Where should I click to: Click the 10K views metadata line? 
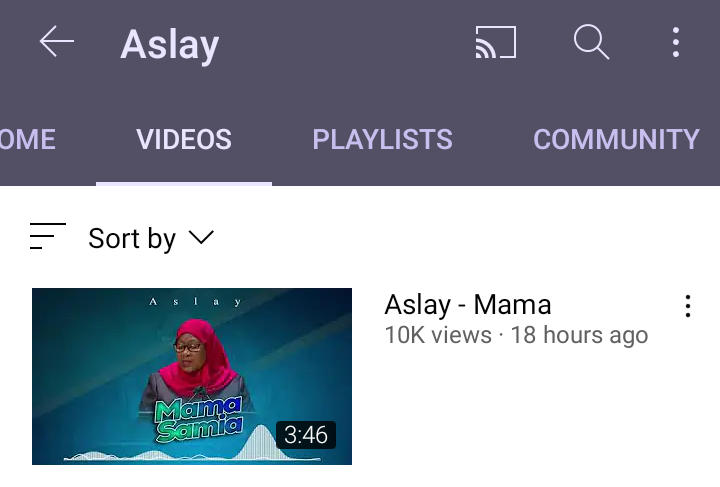[x=516, y=335]
